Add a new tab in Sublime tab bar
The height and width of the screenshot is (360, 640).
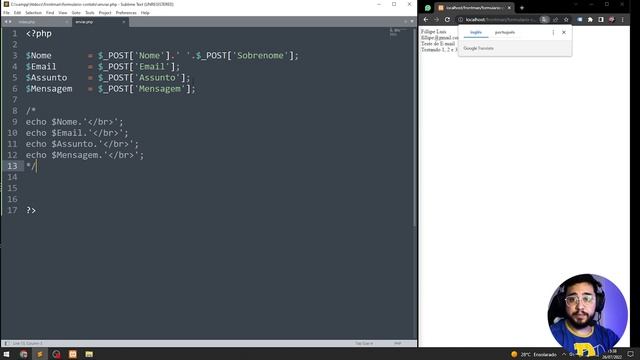[405, 22]
